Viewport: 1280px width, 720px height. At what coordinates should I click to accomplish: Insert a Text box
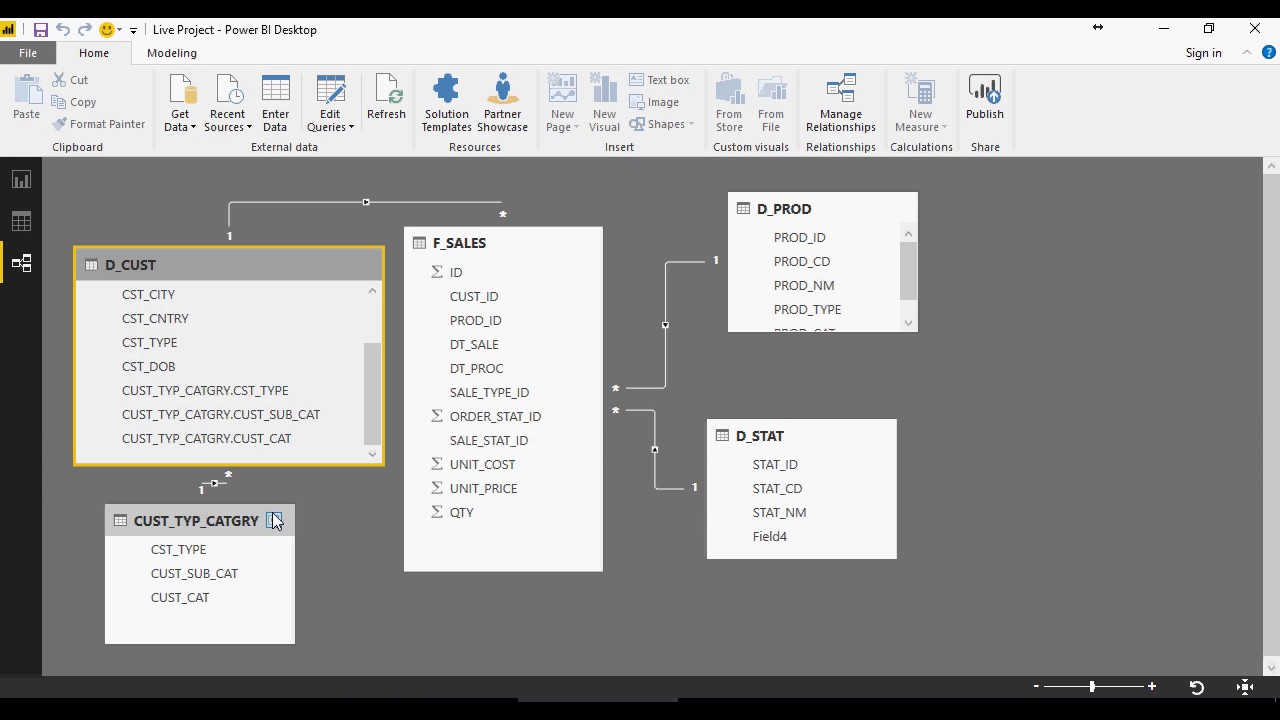(x=659, y=80)
